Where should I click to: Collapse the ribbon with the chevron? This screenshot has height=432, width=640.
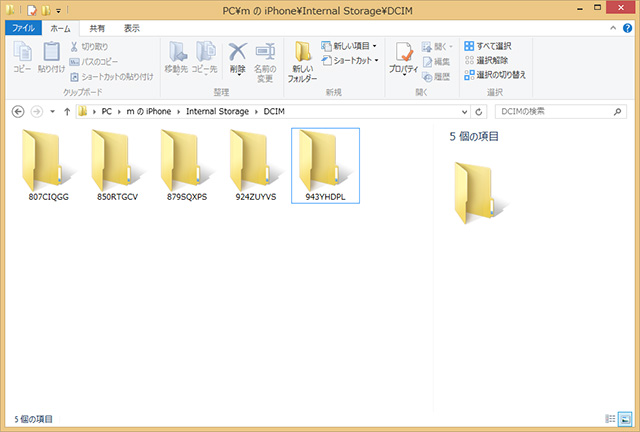point(613,28)
